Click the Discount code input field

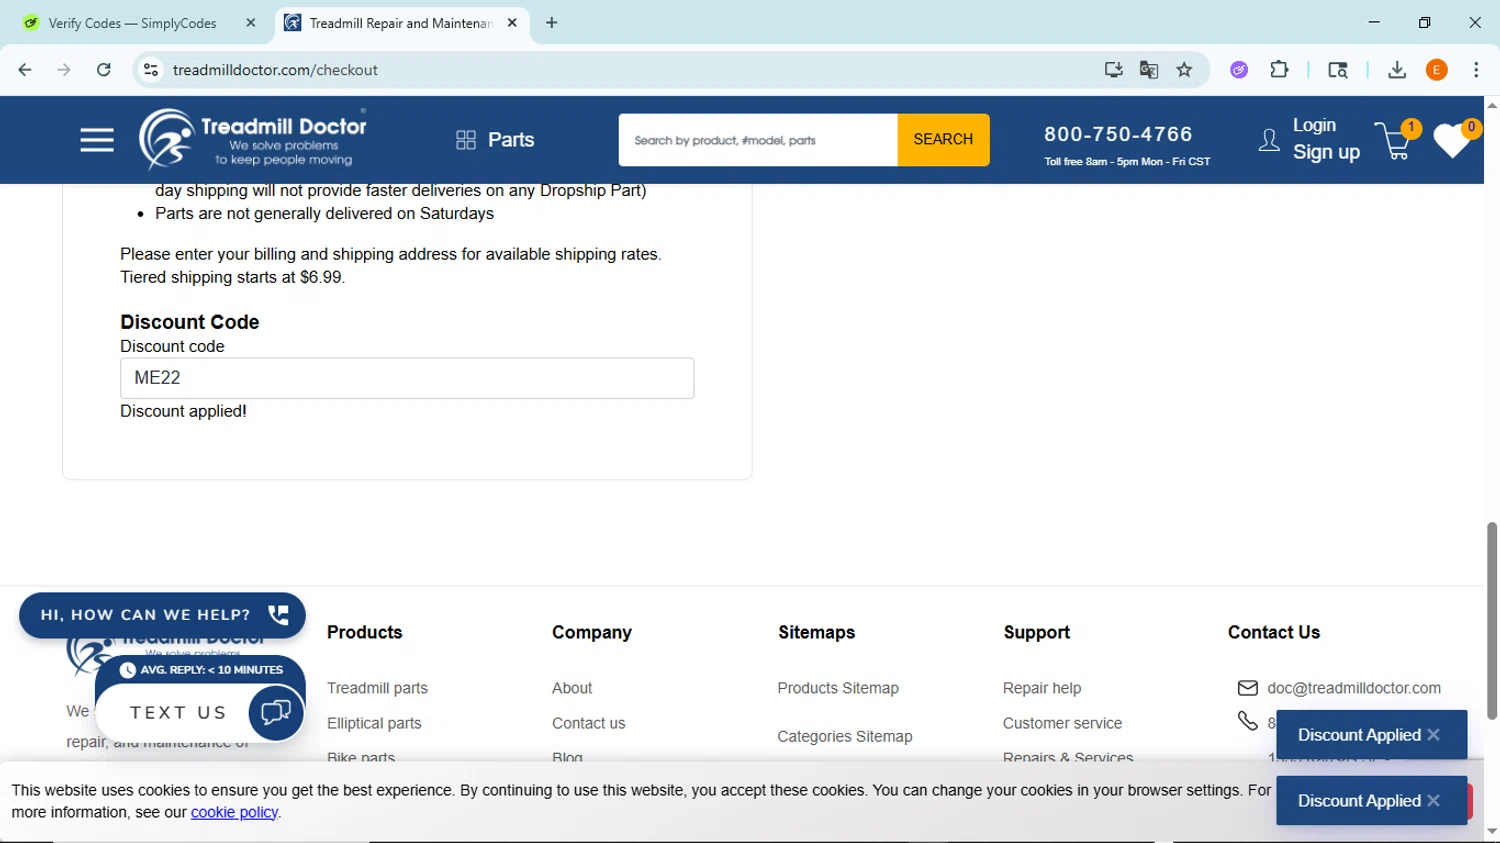pyautogui.click(x=407, y=378)
